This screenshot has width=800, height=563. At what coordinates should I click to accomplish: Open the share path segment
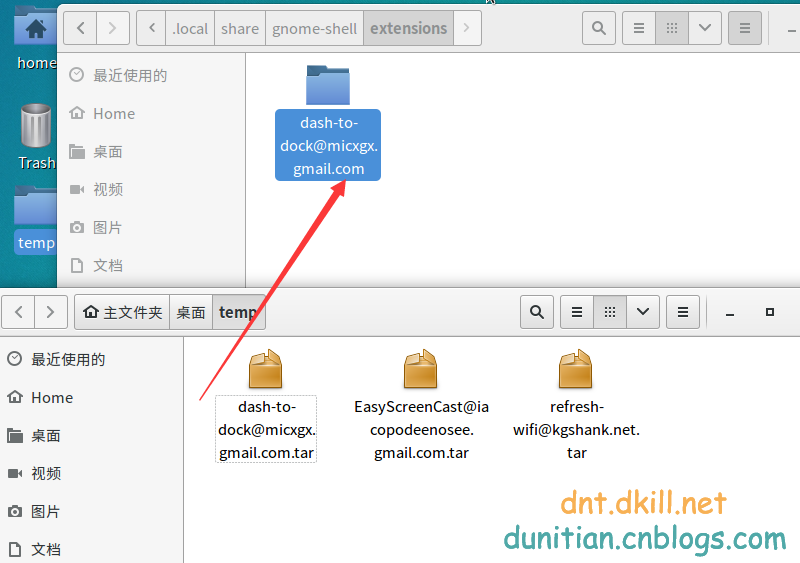point(240,28)
